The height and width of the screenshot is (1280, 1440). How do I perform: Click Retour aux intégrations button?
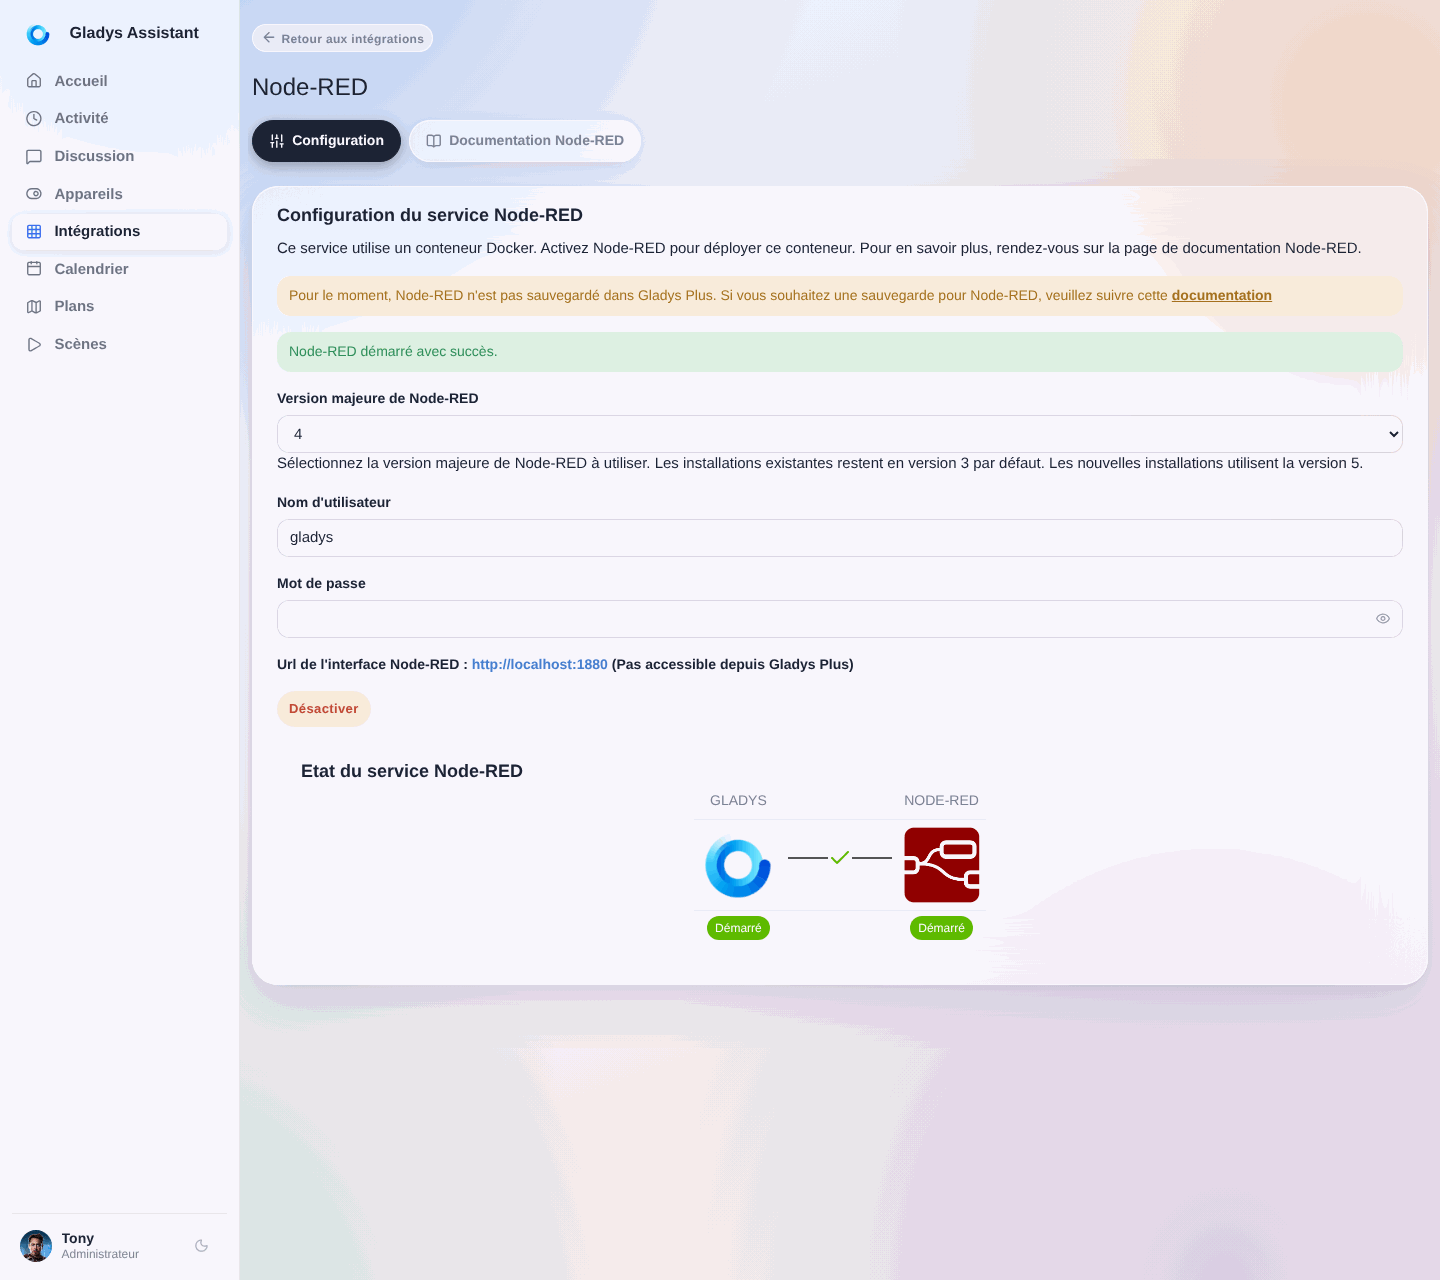click(342, 38)
